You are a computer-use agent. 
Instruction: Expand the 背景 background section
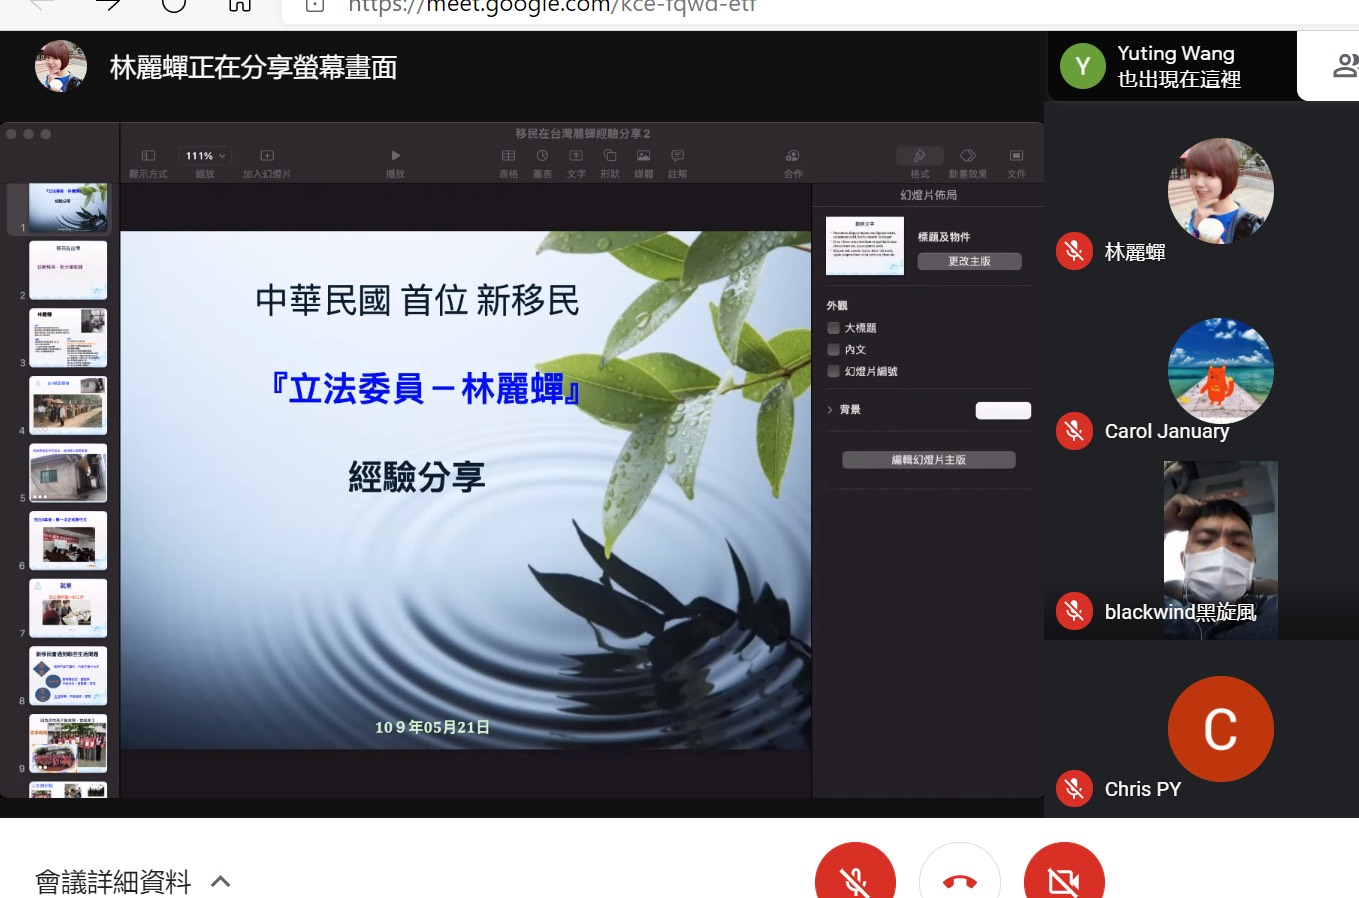pyautogui.click(x=830, y=410)
